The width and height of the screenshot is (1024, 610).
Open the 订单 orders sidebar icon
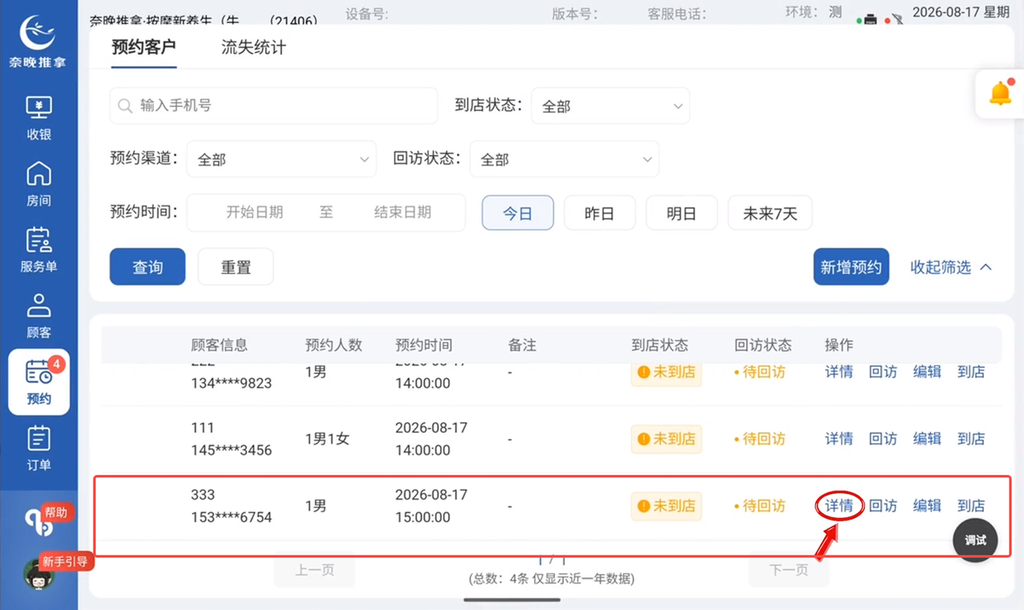[39, 448]
